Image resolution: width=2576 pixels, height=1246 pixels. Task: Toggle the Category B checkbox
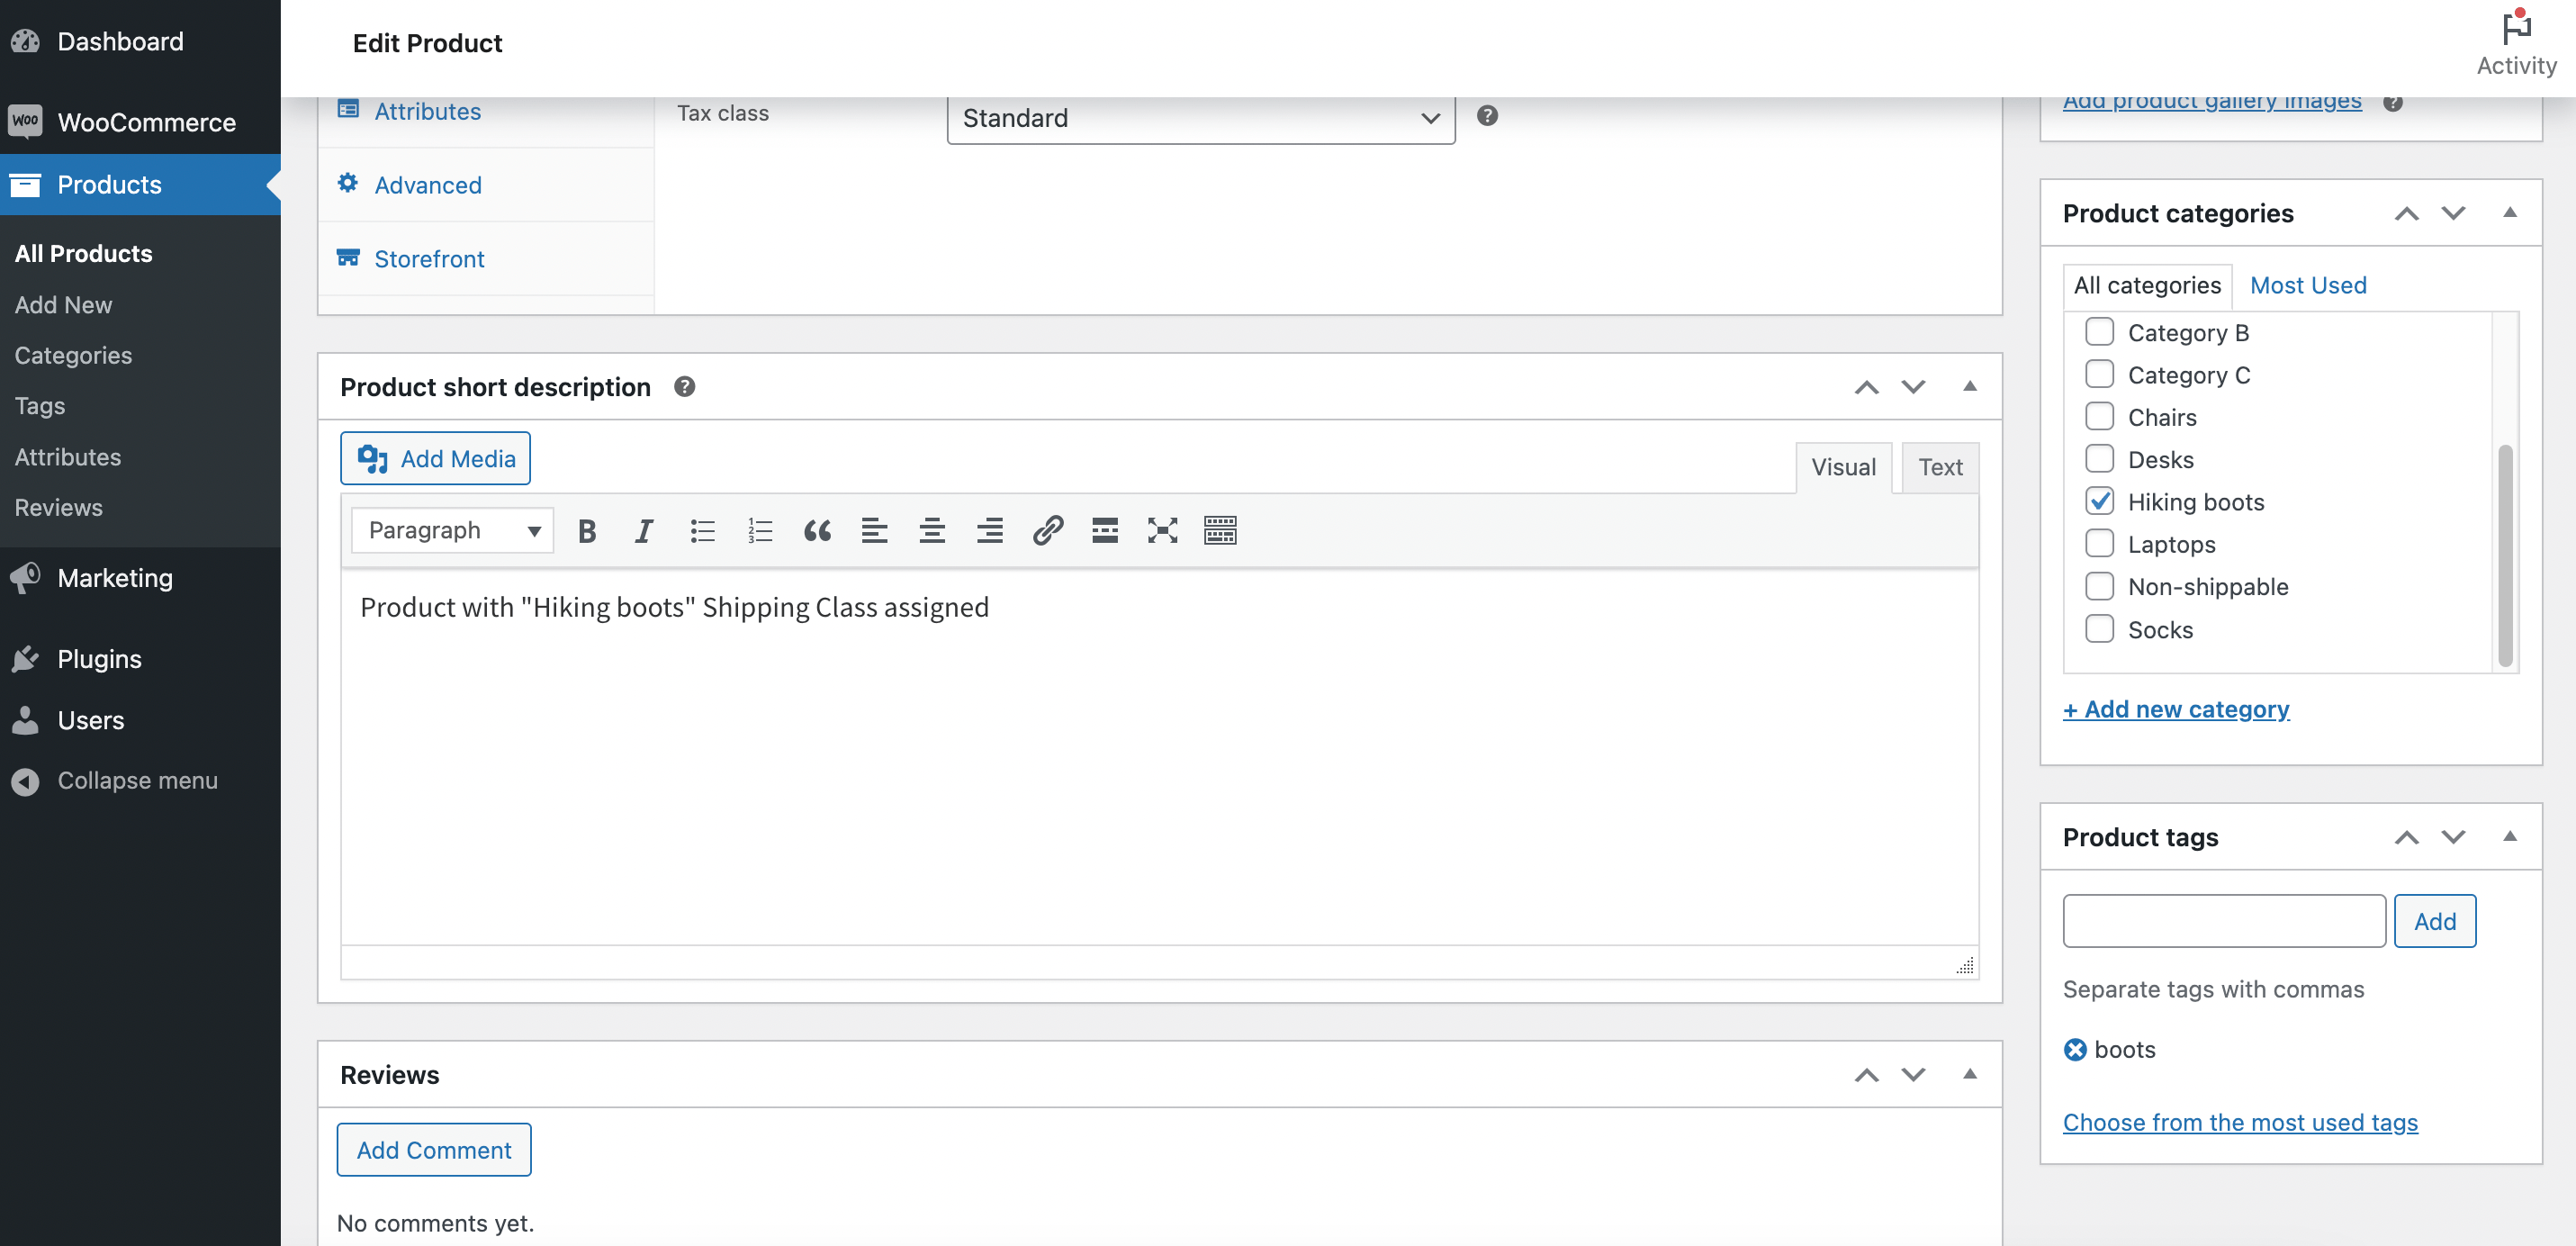[x=2100, y=330]
